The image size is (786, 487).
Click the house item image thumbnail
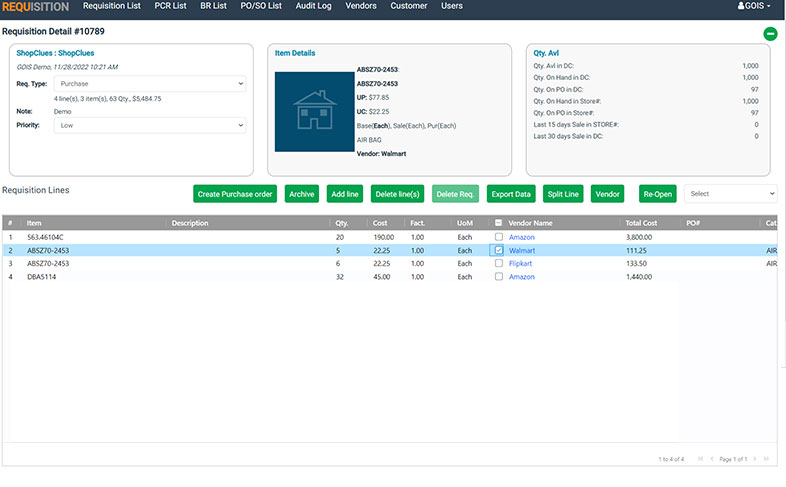click(x=314, y=111)
